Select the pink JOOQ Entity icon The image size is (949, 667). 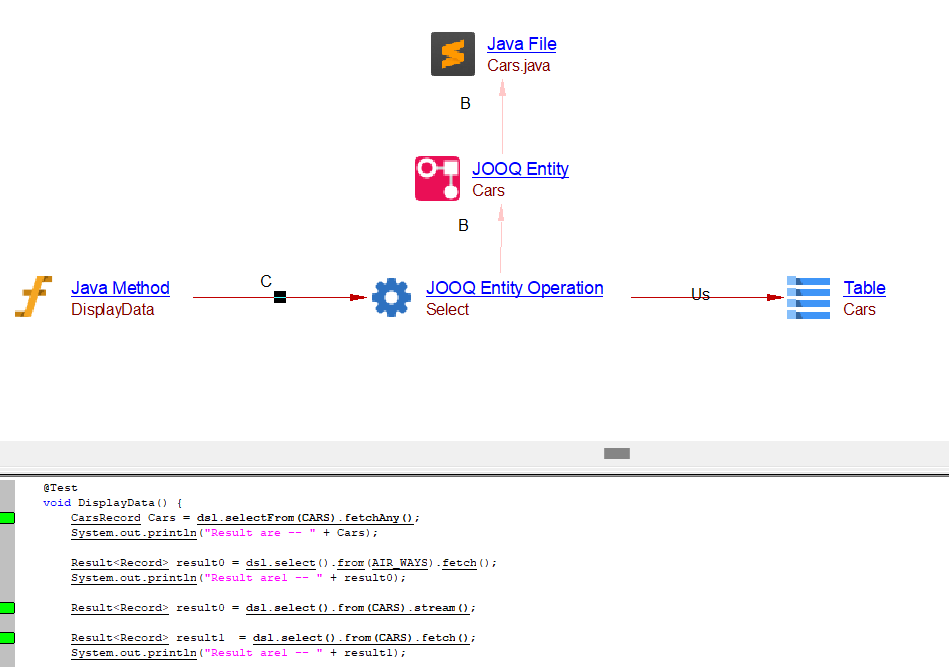pyautogui.click(x=437, y=178)
